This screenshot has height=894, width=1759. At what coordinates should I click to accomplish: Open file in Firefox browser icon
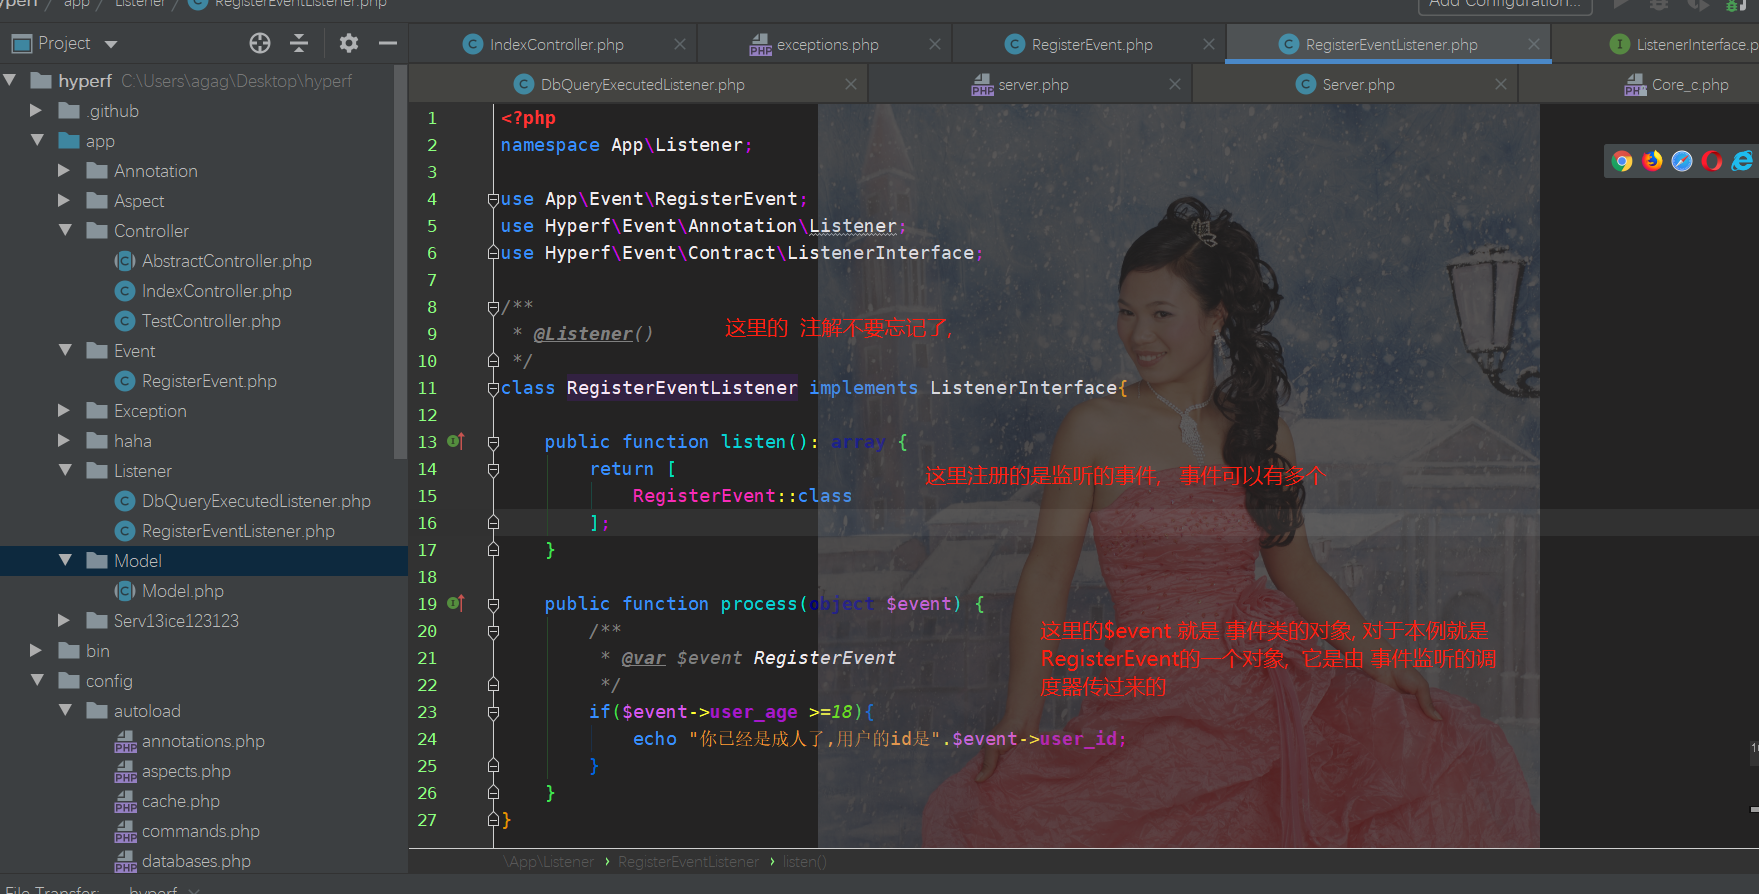tap(1652, 161)
